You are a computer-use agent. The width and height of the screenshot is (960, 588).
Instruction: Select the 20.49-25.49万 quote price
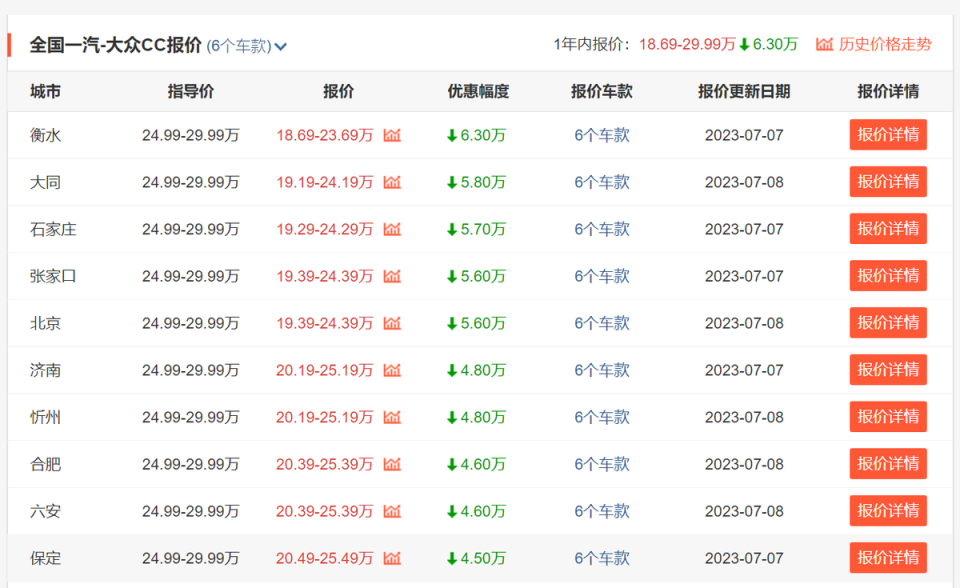[x=324, y=558]
